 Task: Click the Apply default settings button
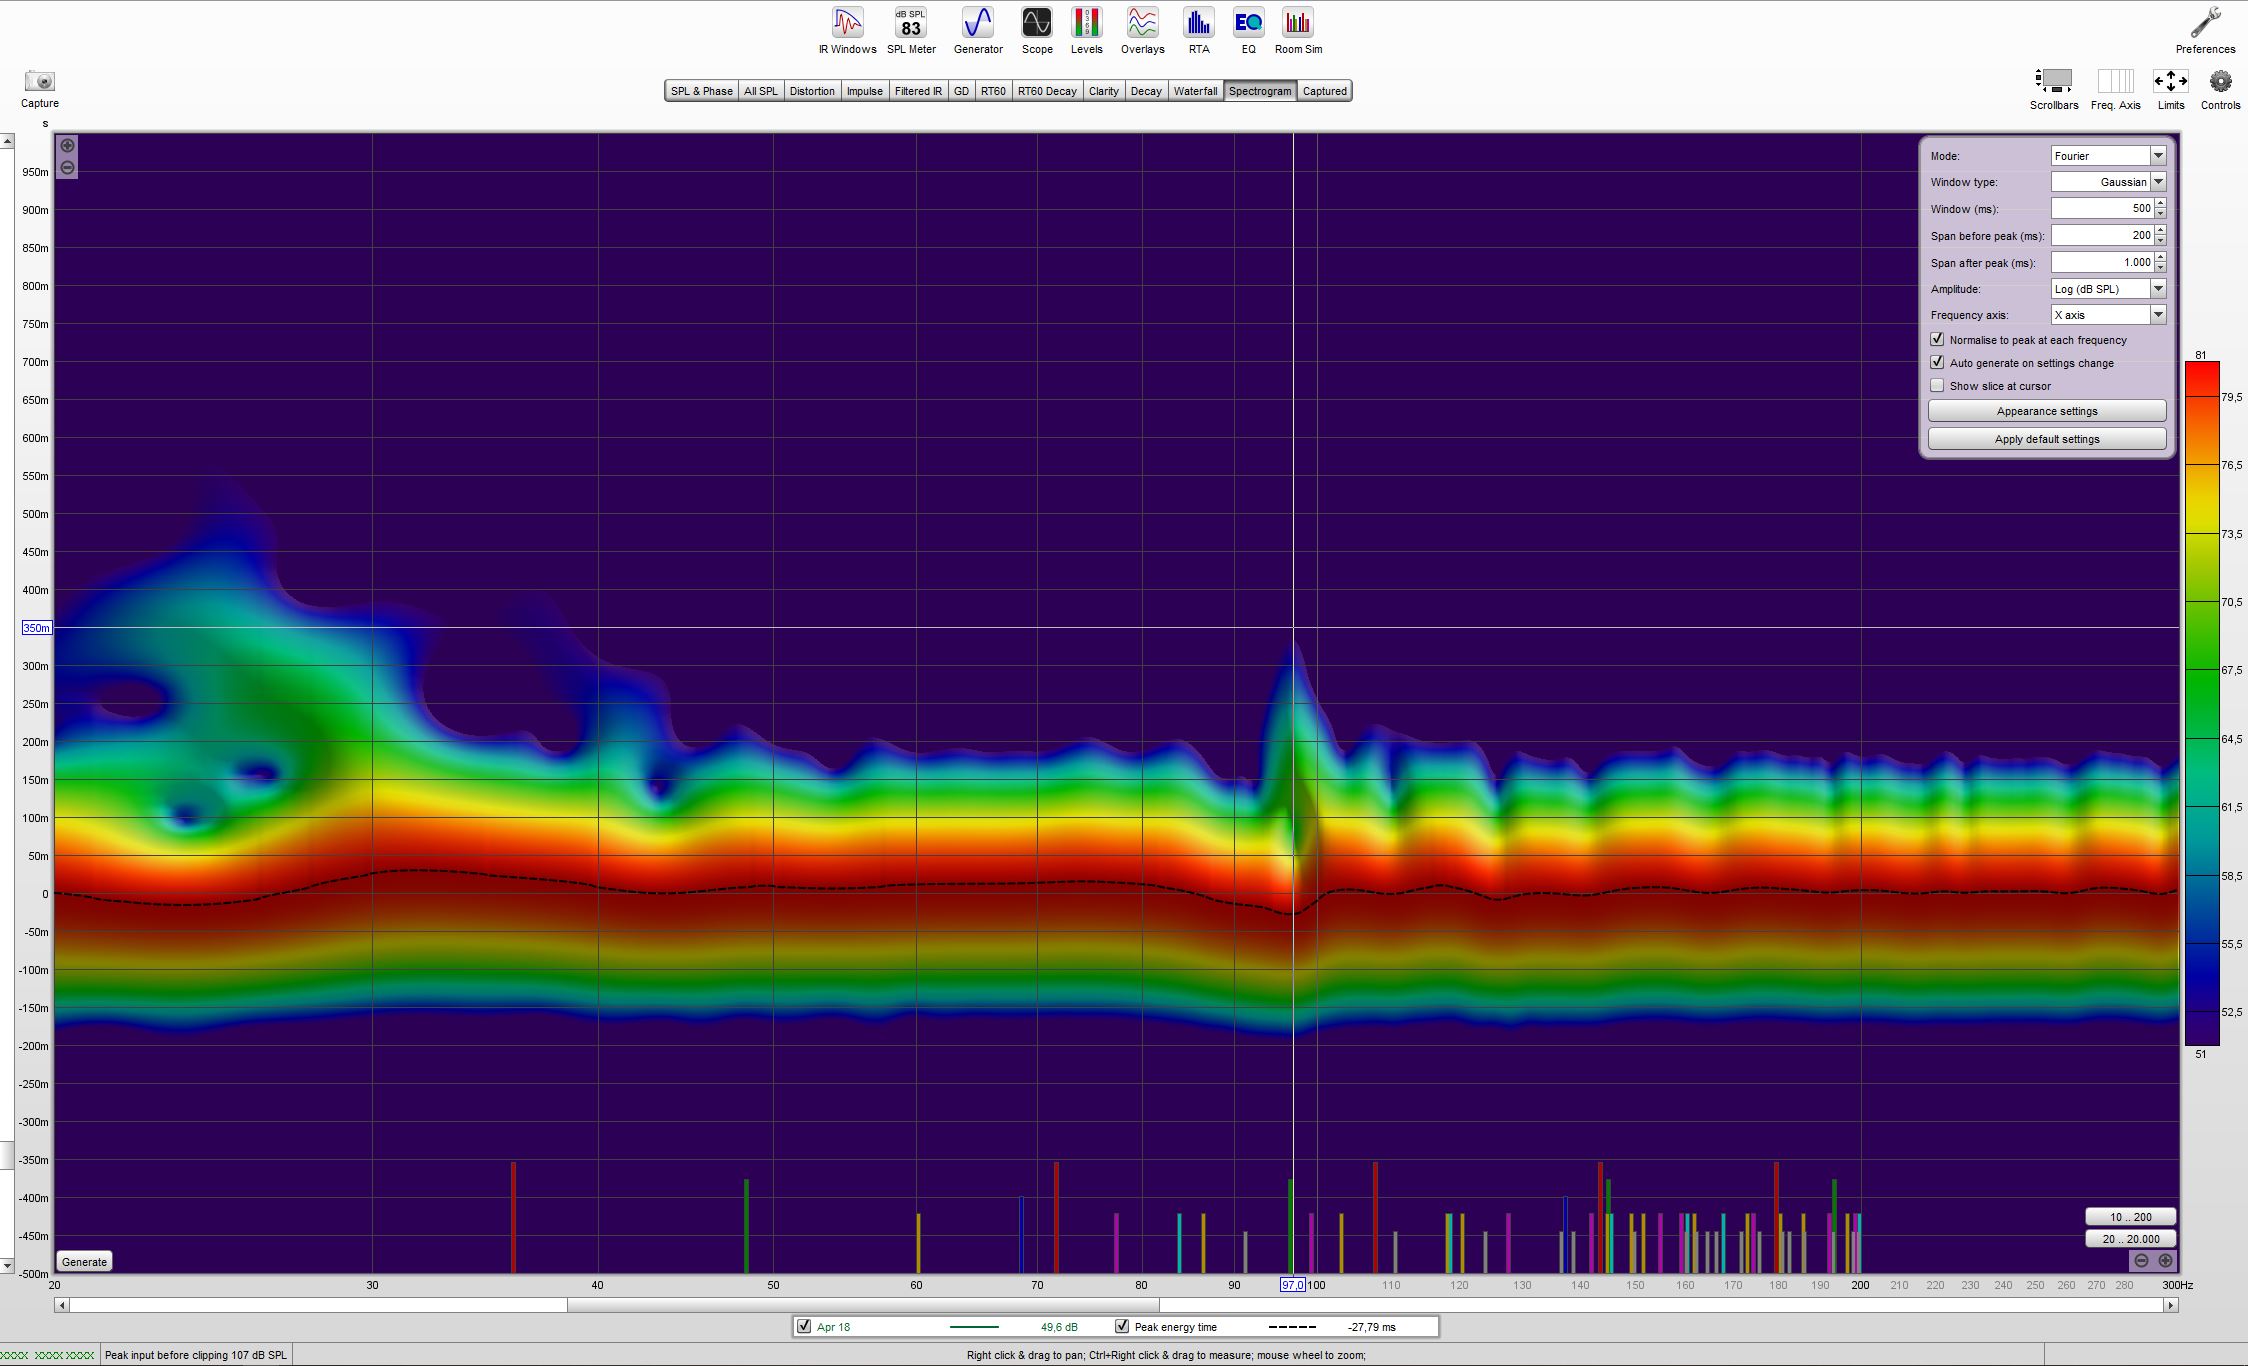(x=2046, y=439)
